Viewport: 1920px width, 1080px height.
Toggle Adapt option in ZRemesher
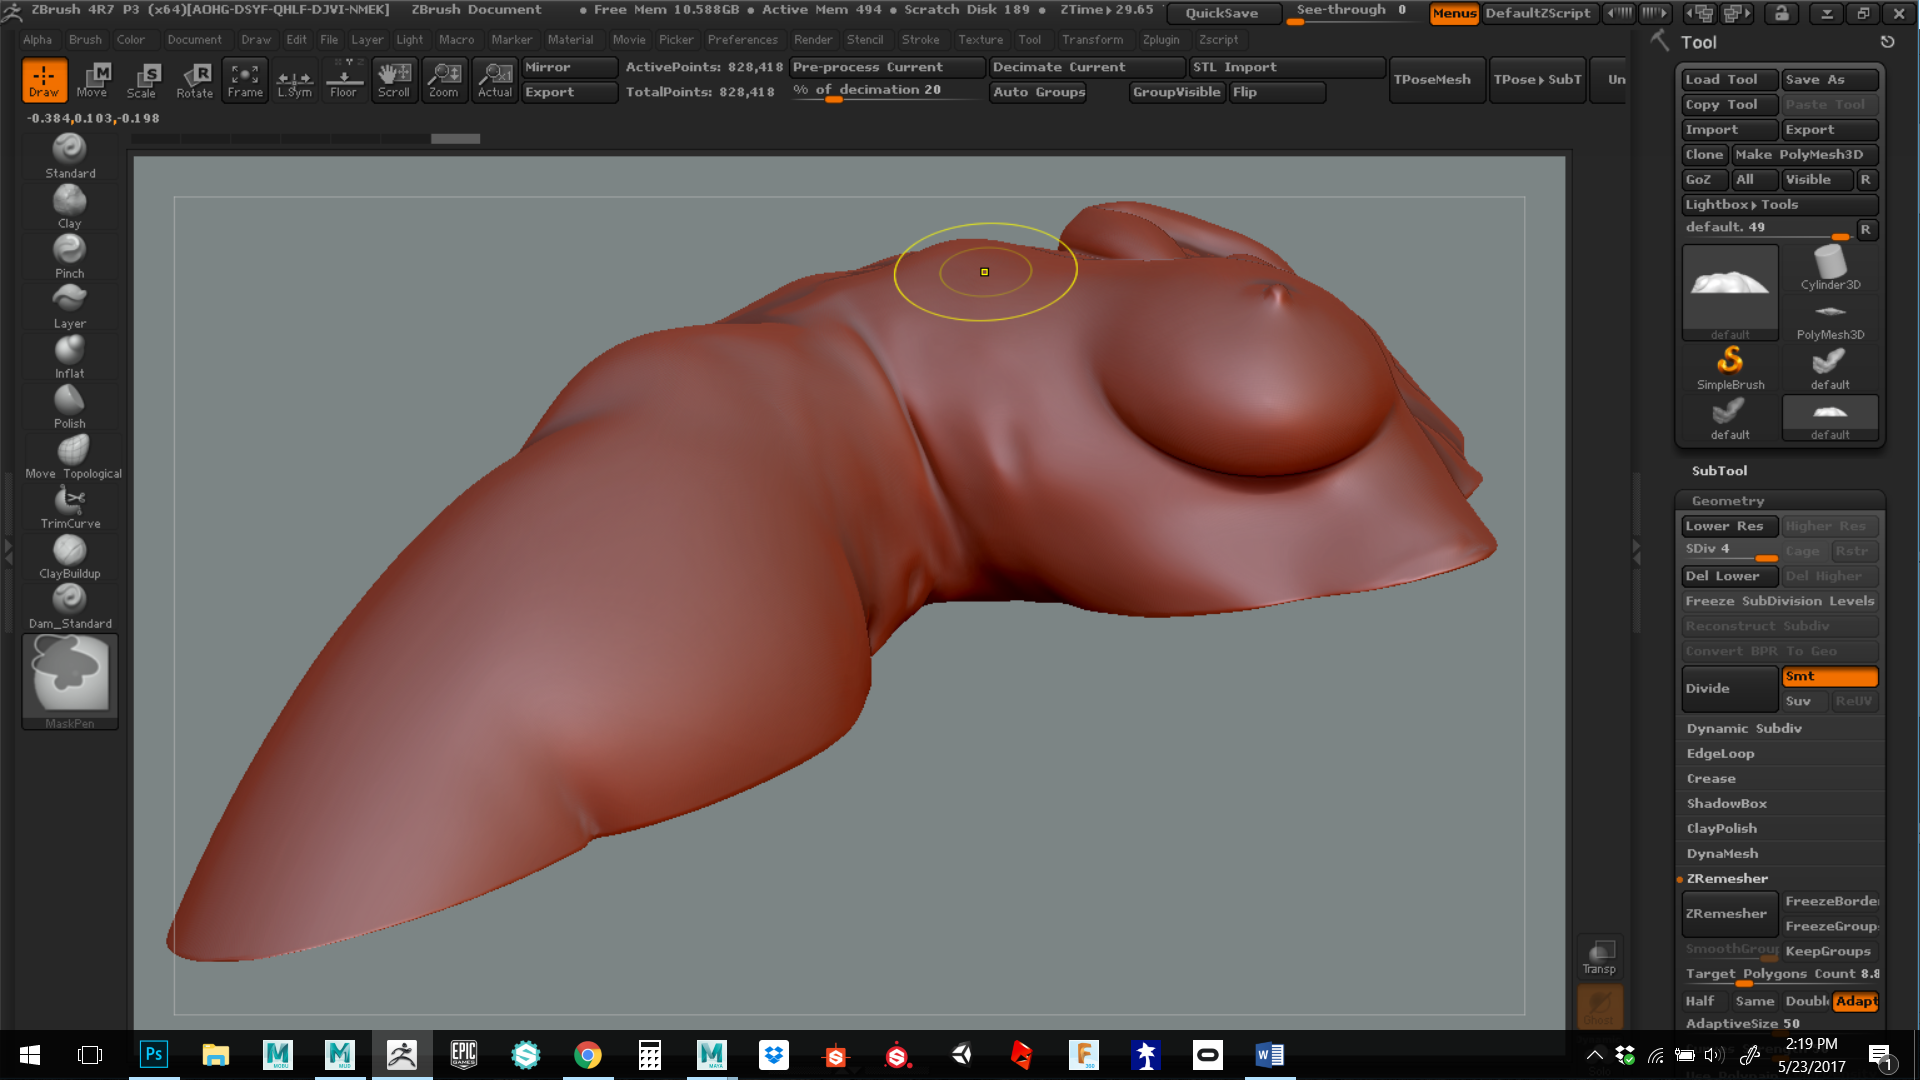tap(1855, 1002)
